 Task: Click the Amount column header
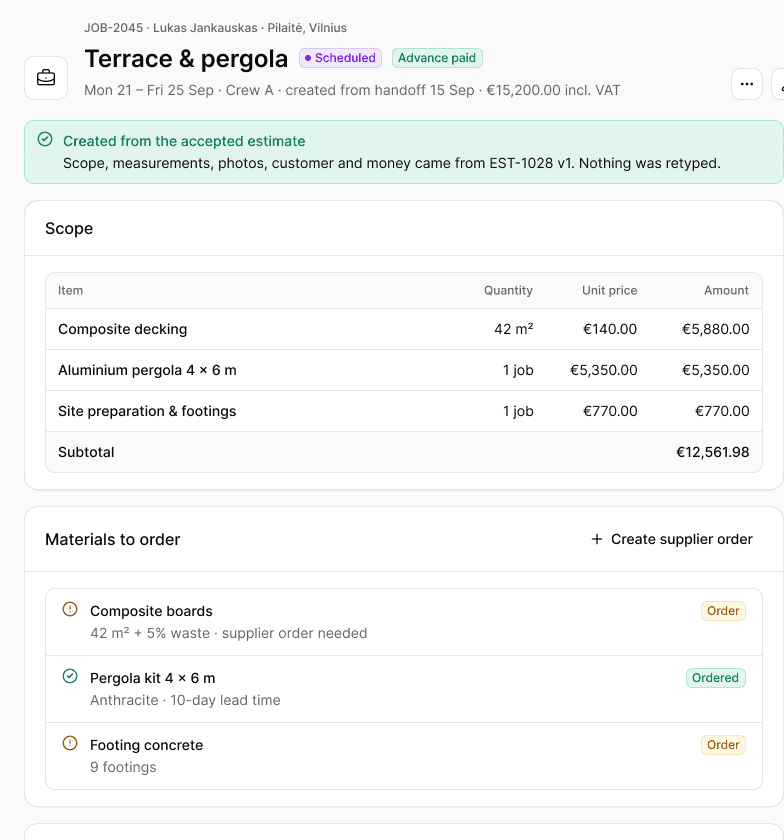tap(726, 290)
